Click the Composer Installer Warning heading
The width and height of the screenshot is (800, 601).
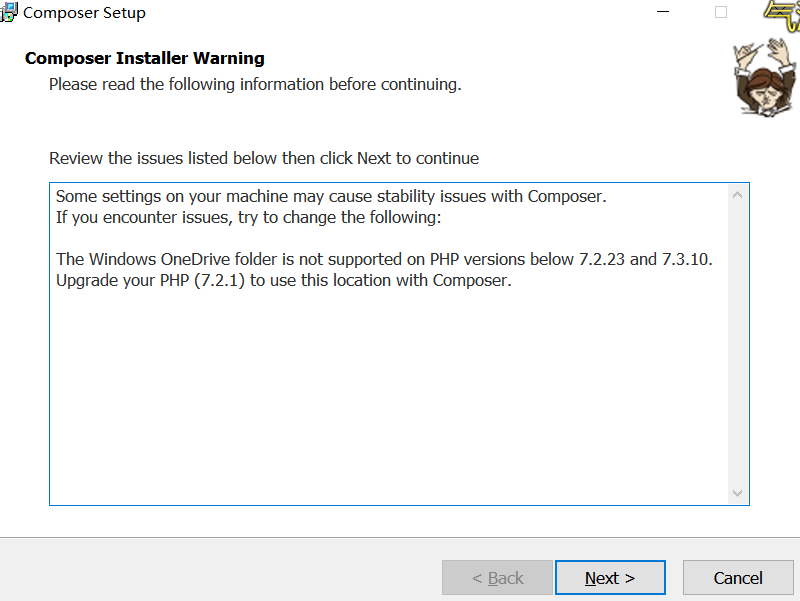145,58
